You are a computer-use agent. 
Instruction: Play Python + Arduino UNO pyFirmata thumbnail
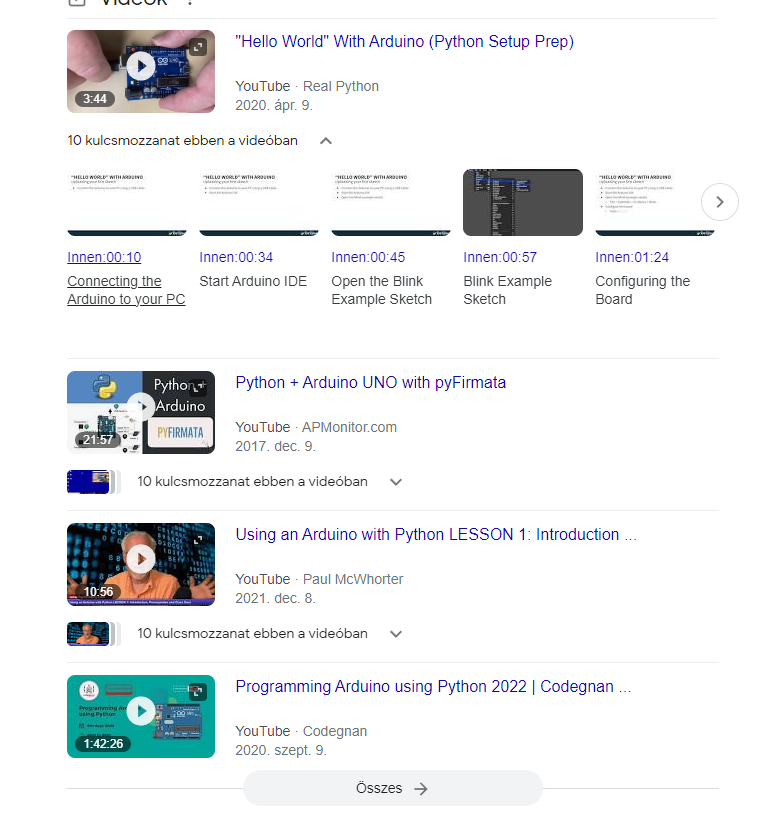[141, 412]
